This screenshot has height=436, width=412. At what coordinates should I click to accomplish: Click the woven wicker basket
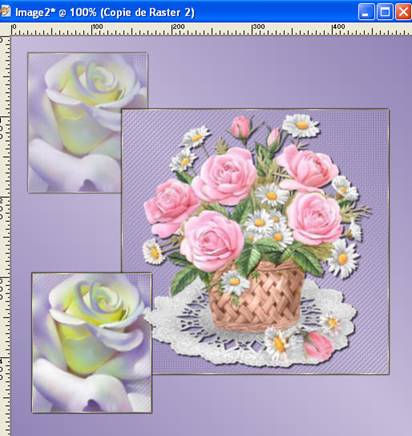pos(257,296)
